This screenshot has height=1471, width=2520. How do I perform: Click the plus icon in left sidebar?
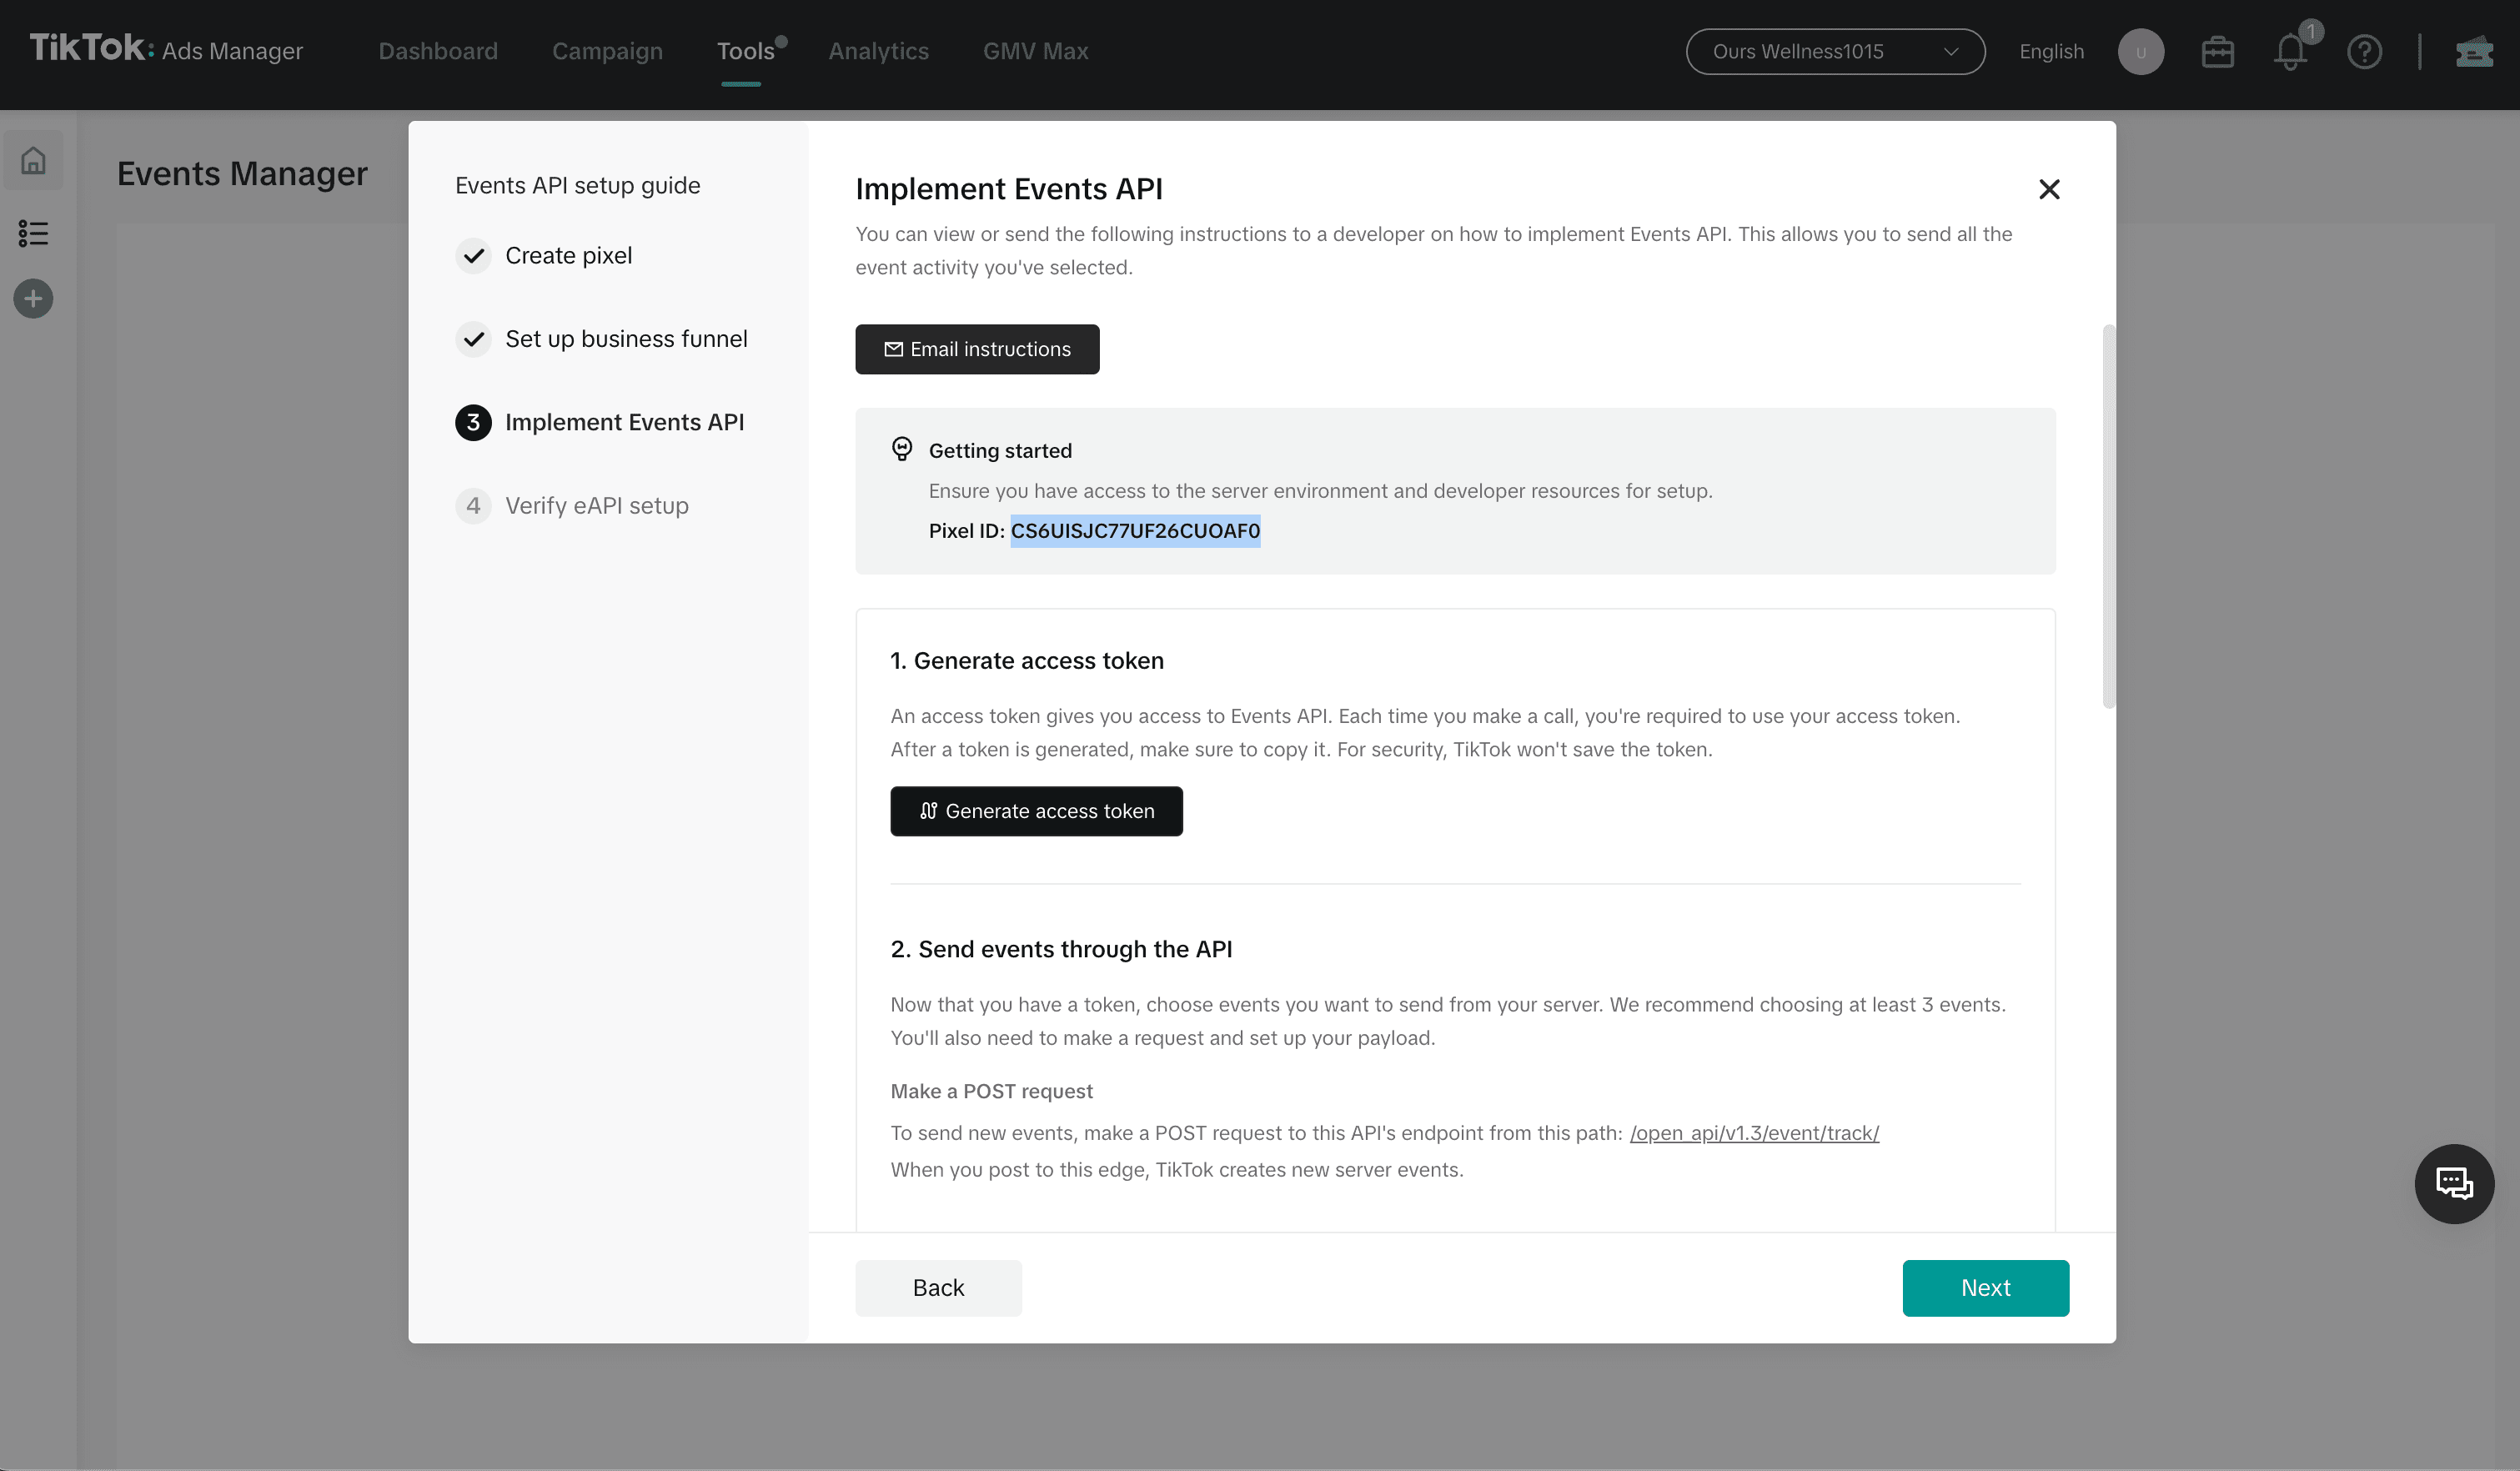33,298
